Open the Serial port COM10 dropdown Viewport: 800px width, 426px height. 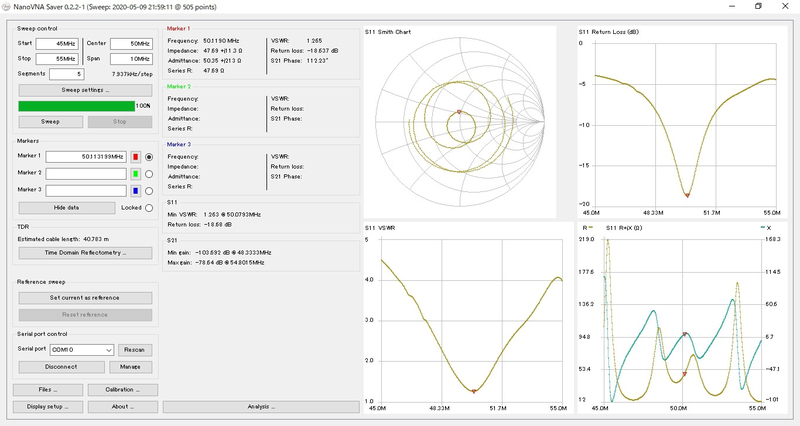click(x=82, y=350)
